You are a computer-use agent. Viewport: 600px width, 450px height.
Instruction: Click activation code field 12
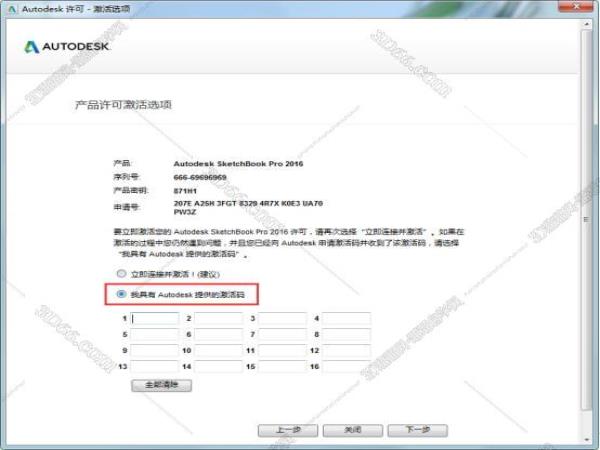(346, 351)
